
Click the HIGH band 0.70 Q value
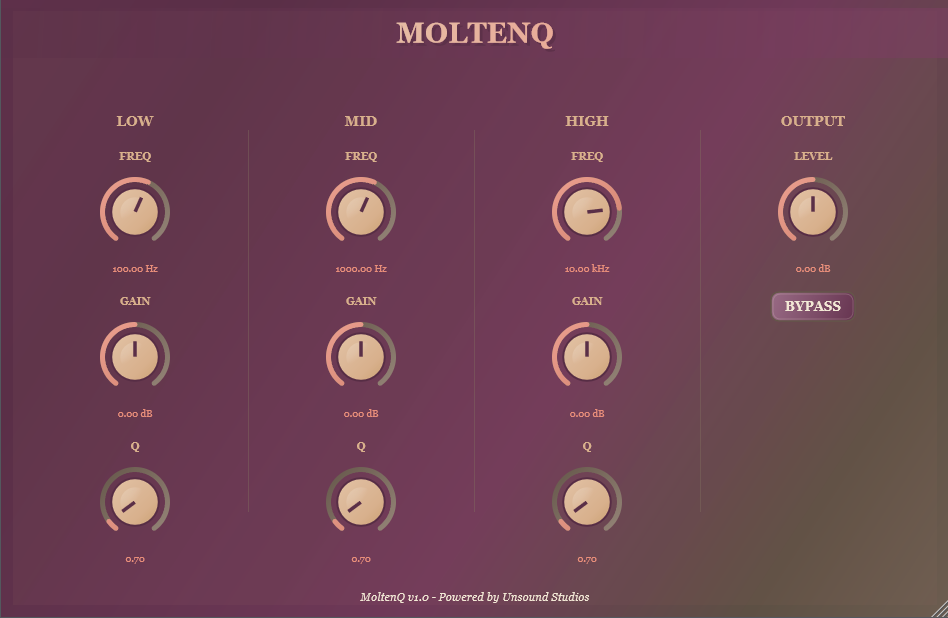(x=587, y=559)
